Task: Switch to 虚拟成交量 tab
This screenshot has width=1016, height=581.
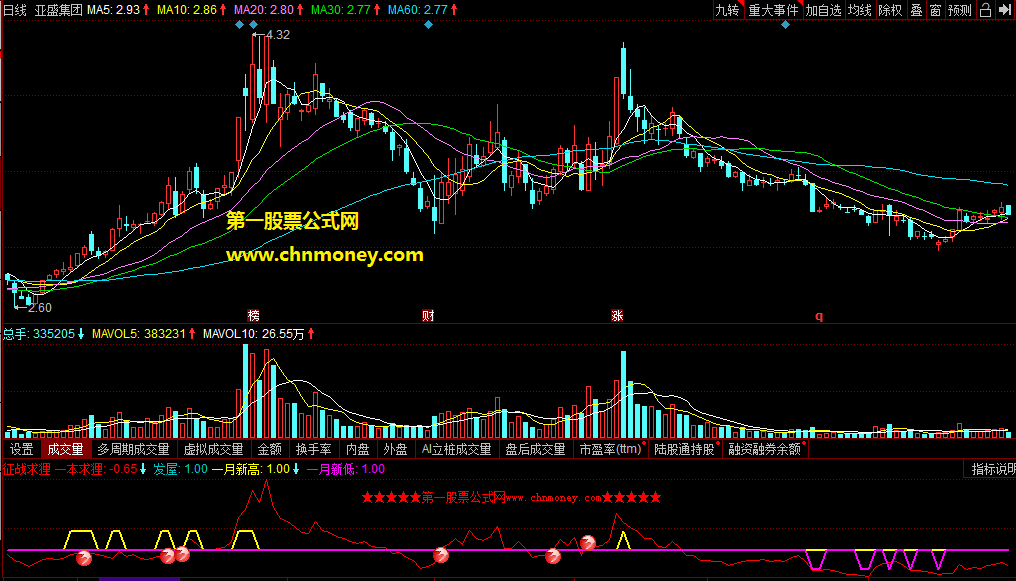Action: point(213,449)
